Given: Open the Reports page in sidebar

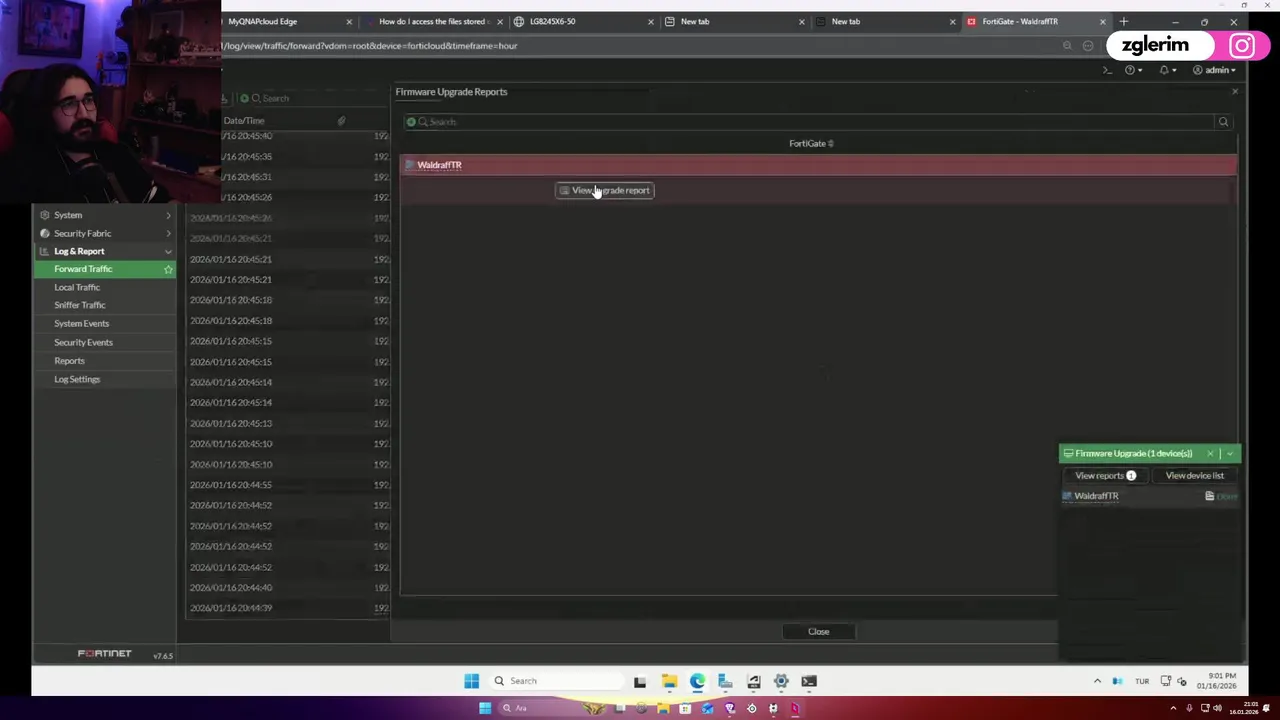Looking at the screenshot, I should [69, 360].
